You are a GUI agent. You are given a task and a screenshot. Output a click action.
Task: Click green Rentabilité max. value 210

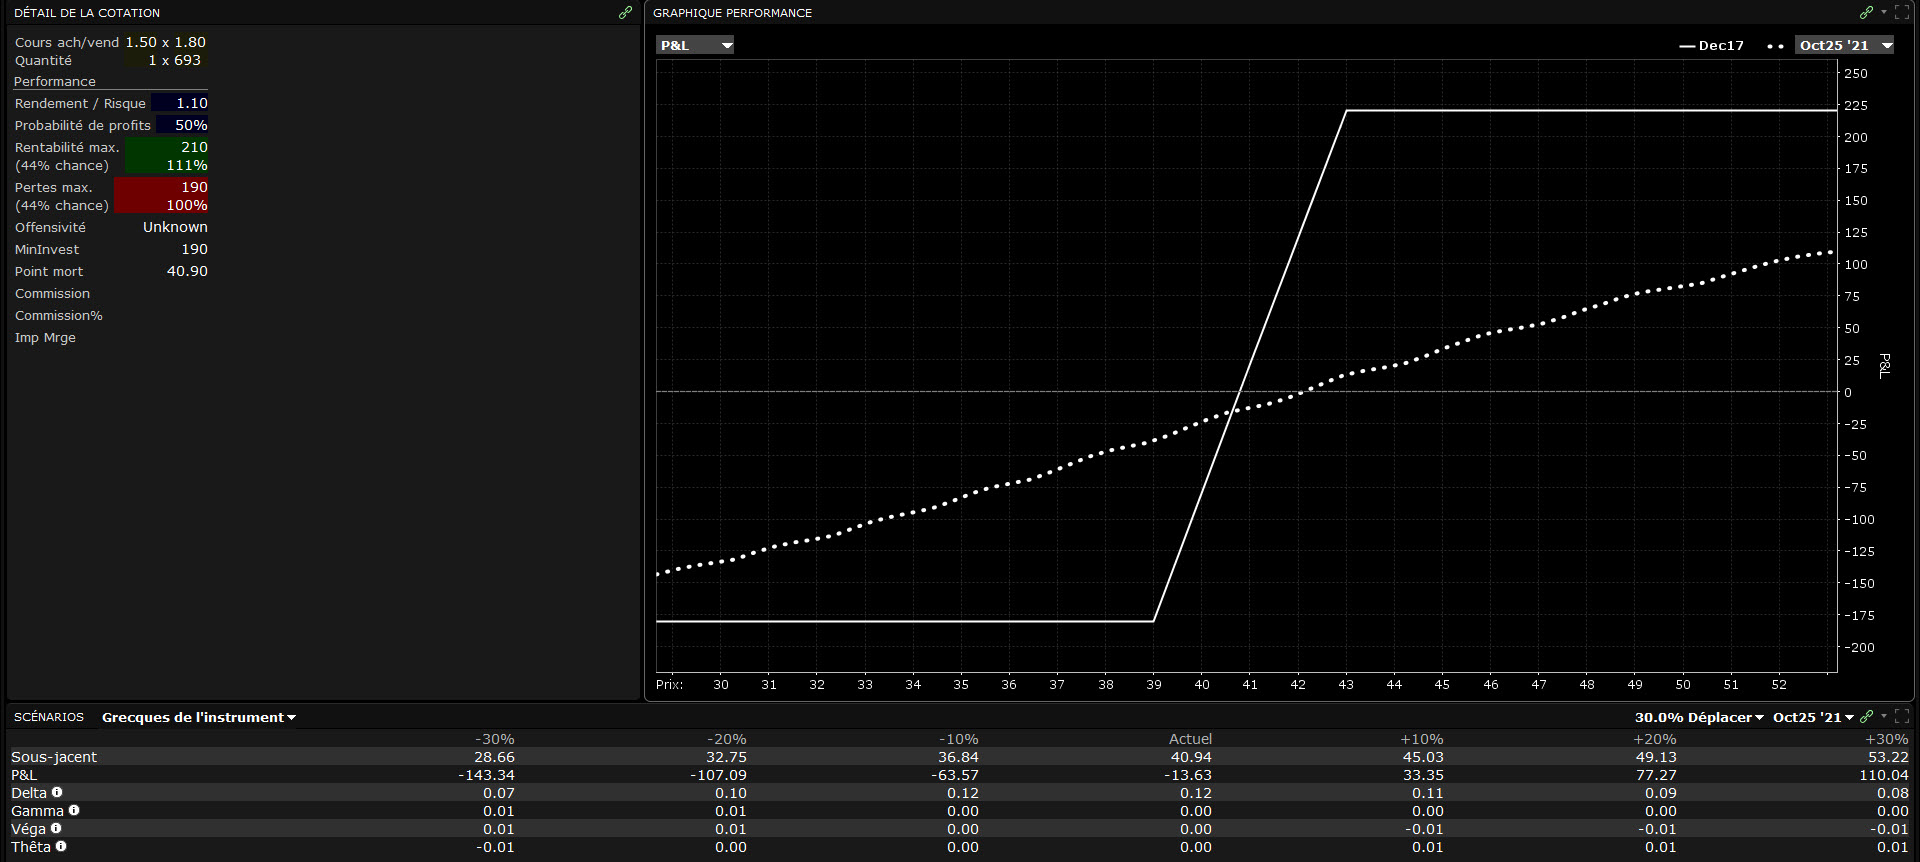point(194,147)
